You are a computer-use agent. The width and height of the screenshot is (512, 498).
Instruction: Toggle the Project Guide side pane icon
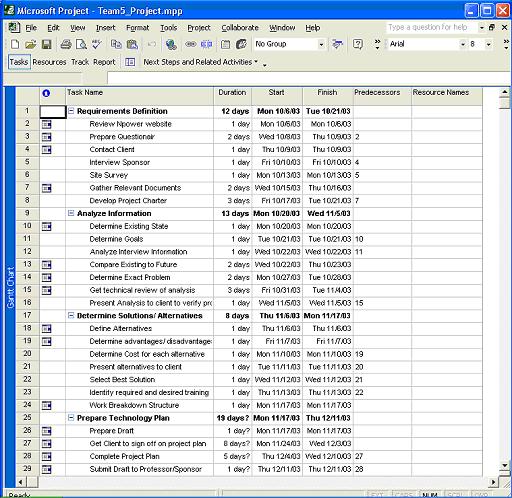[x=130, y=62]
